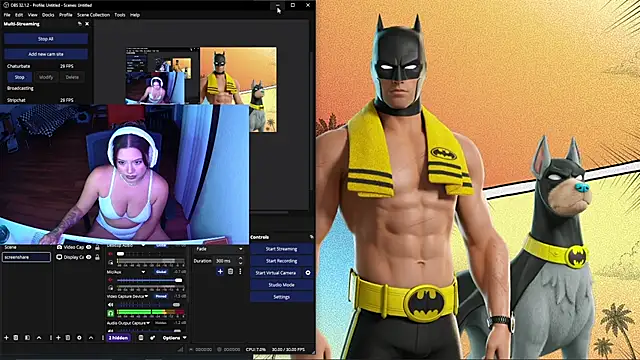Click Start Virtual Camera button

coord(276,273)
